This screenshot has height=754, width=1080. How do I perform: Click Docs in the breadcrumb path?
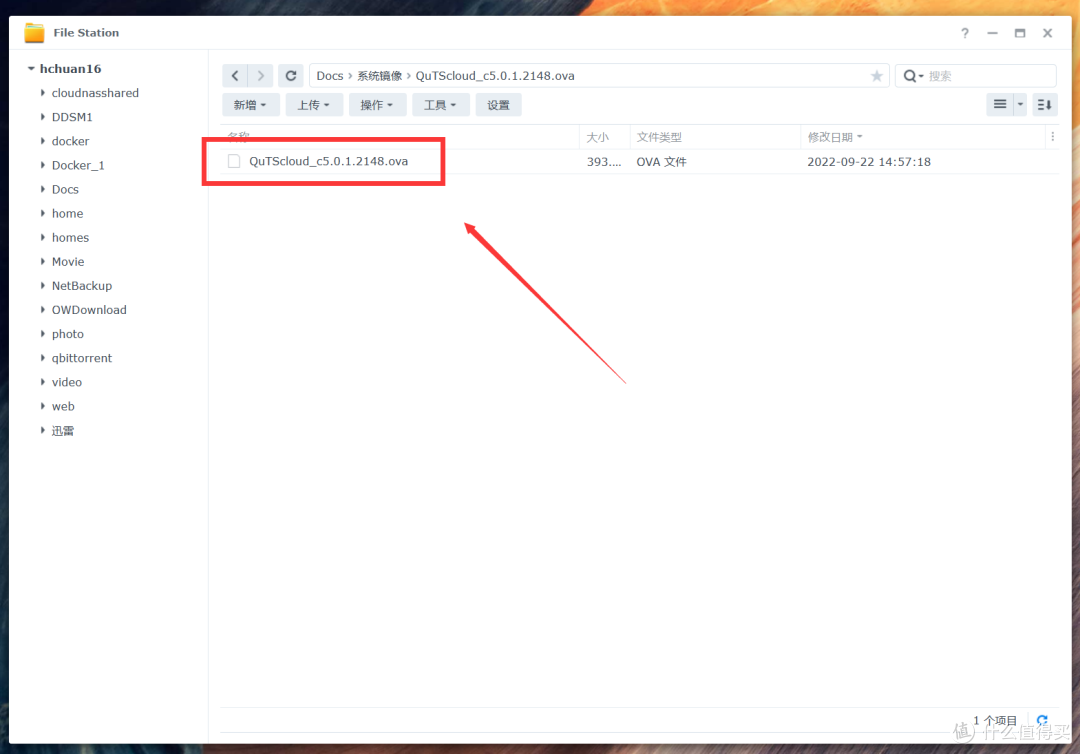(x=330, y=76)
